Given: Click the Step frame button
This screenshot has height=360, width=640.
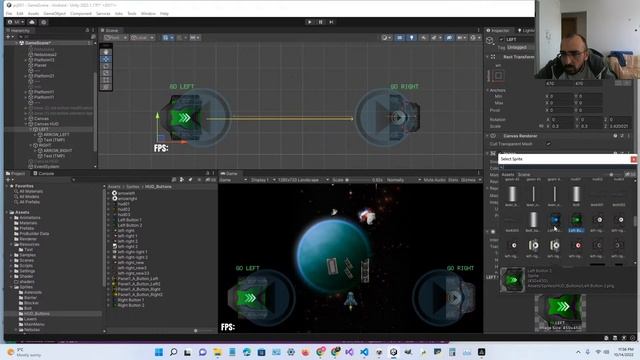Looking at the screenshot, I should point(331,22).
